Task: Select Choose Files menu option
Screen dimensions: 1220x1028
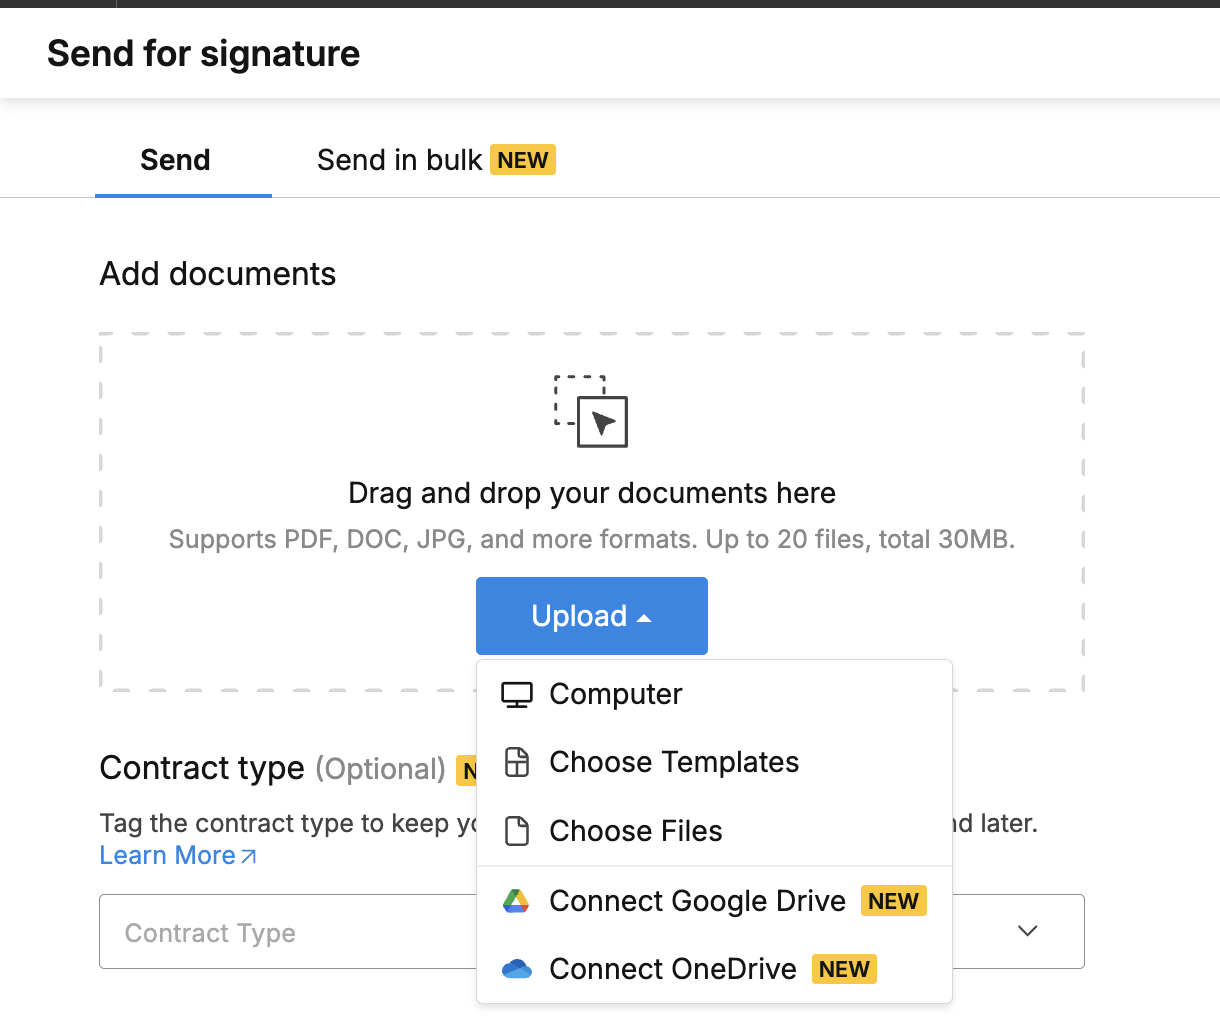Action: click(715, 831)
